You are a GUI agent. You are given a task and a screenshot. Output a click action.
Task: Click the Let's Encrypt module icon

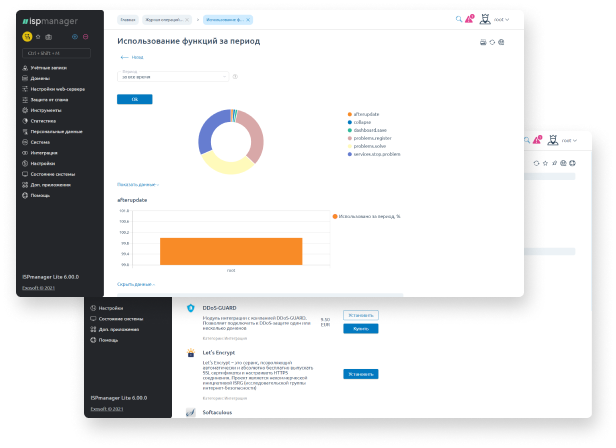point(191,353)
